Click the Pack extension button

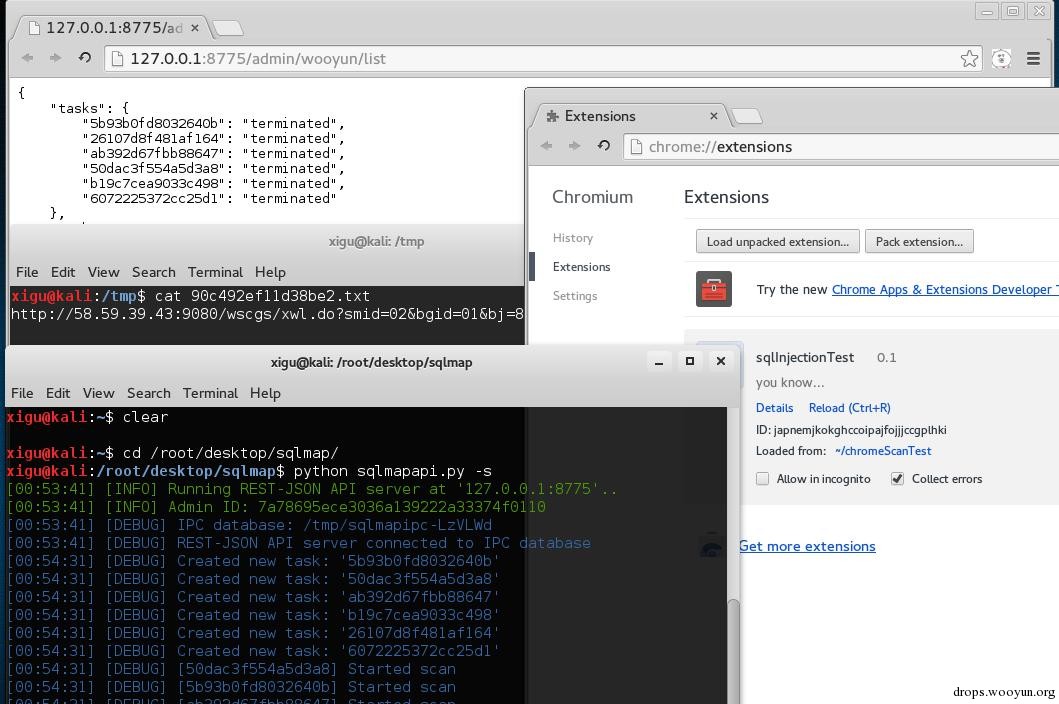(x=918, y=242)
